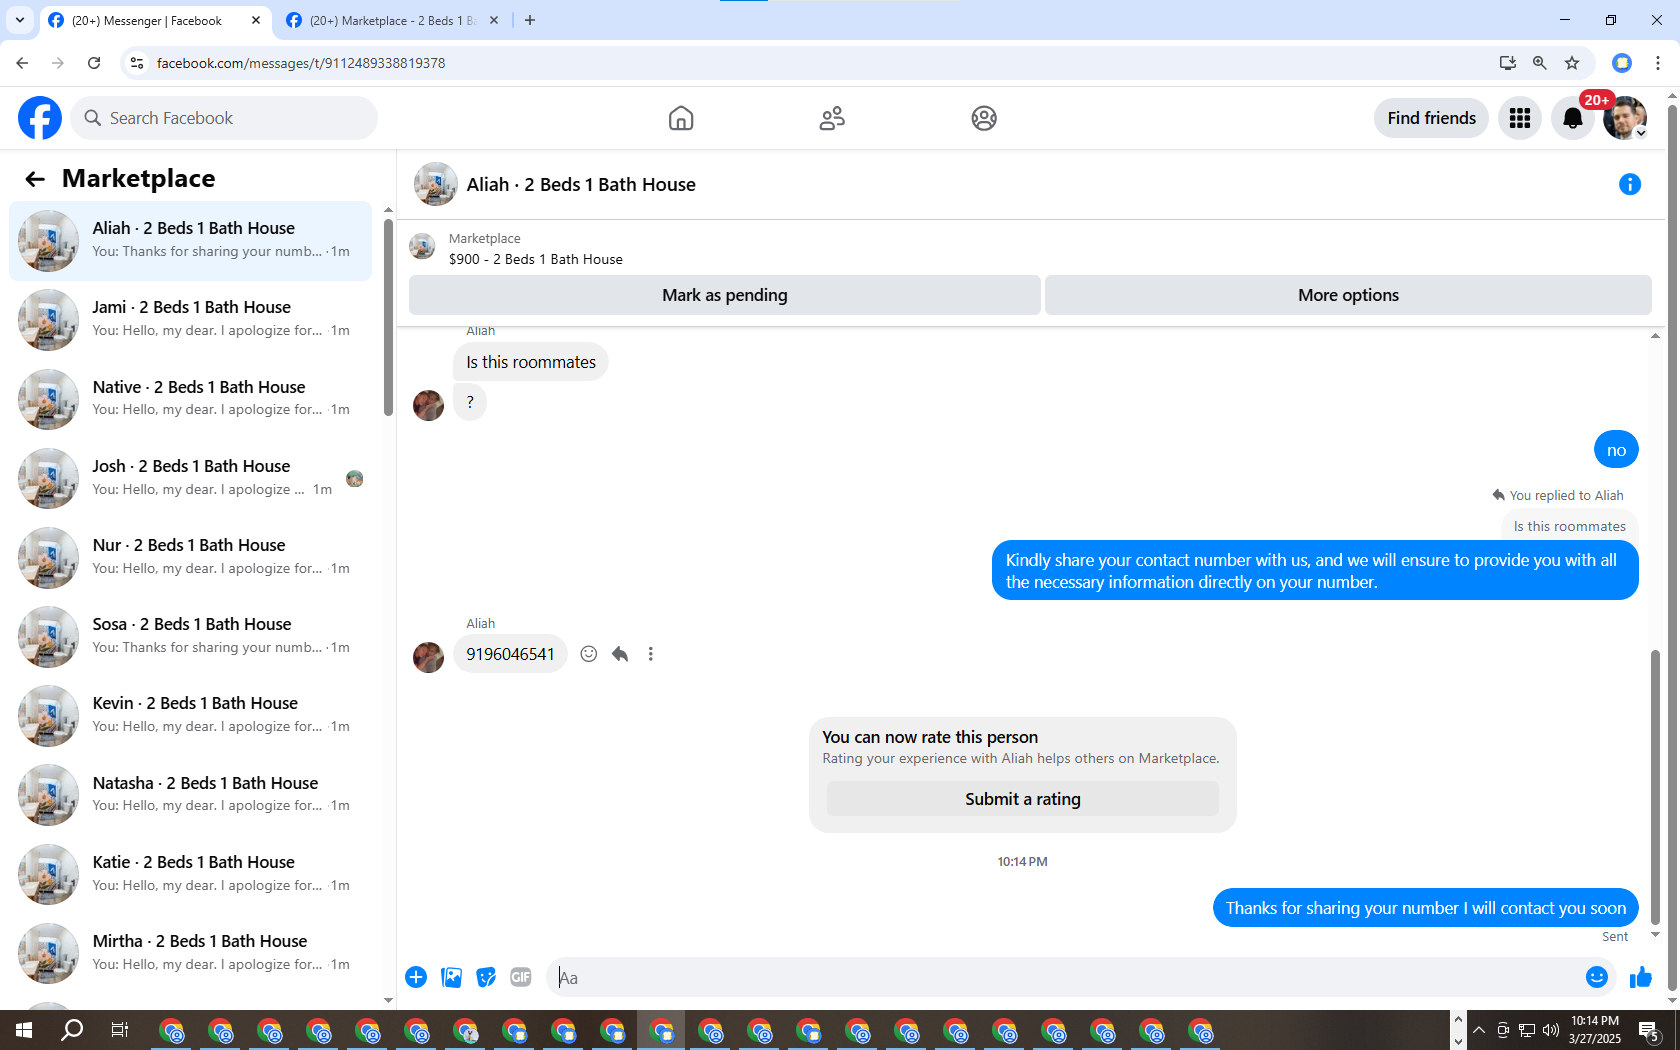
Task: Open the Facebook Home icon
Action: tap(681, 118)
